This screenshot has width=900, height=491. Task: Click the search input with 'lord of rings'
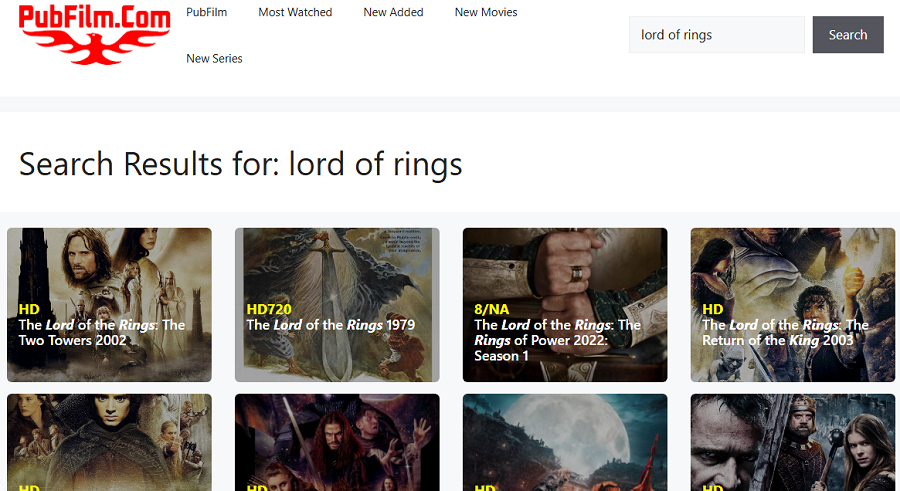point(716,34)
